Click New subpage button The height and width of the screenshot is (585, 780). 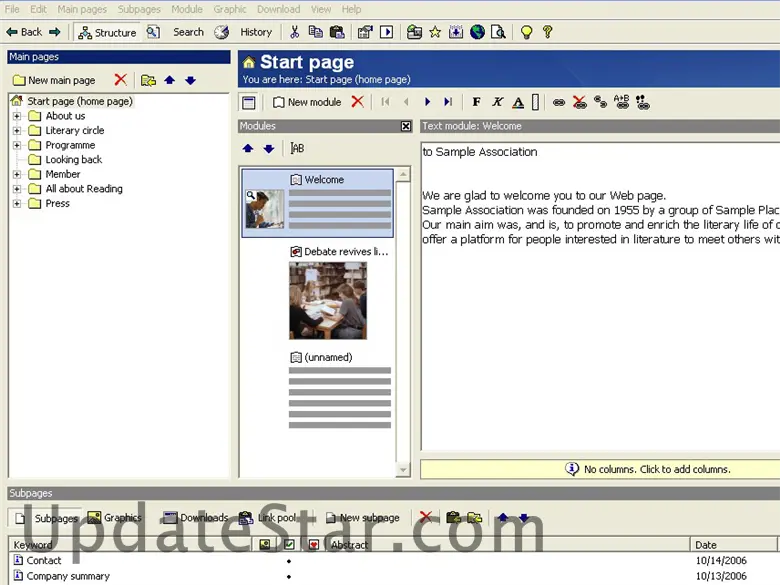363,518
